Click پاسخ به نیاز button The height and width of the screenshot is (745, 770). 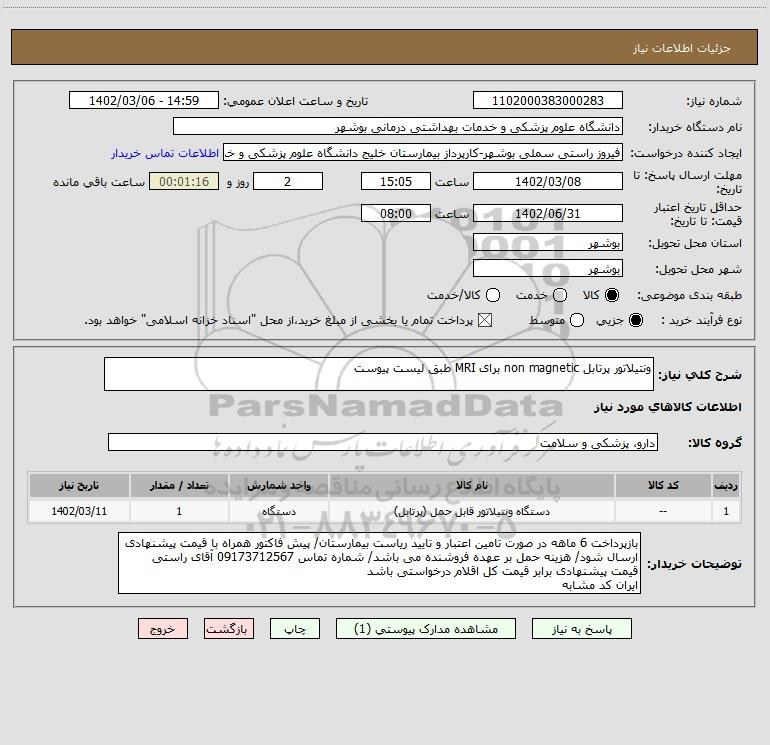pos(581,629)
